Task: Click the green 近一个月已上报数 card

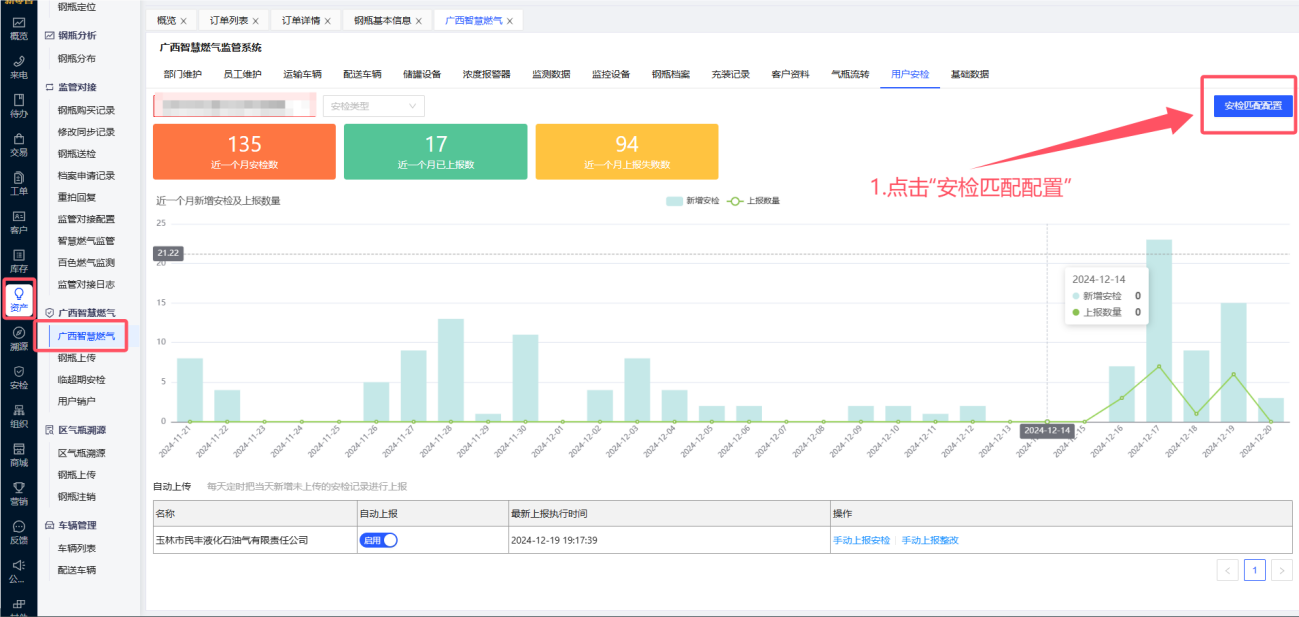Action: (435, 152)
